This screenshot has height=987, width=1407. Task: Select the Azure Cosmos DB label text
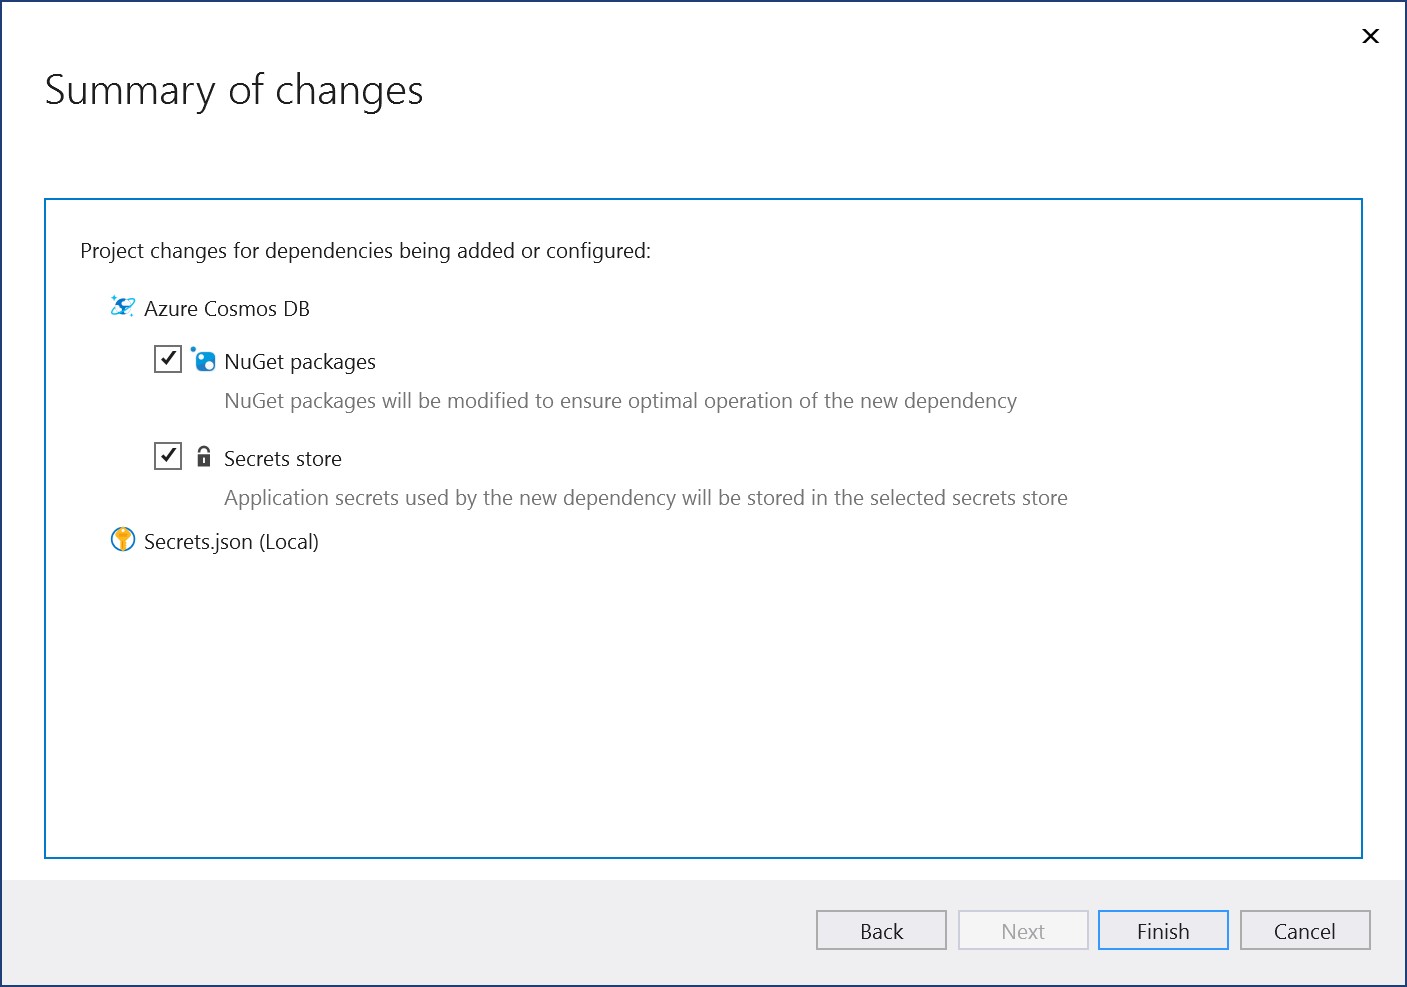(227, 308)
